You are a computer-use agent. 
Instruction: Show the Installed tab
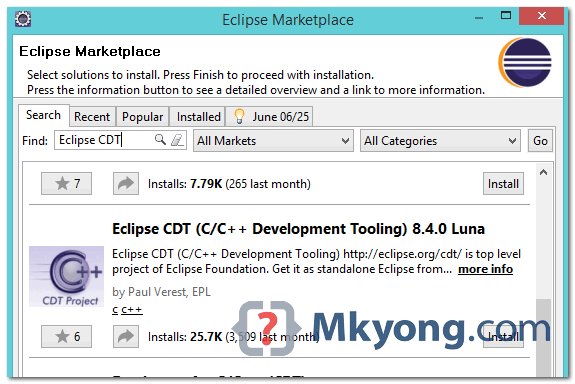(198, 117)
